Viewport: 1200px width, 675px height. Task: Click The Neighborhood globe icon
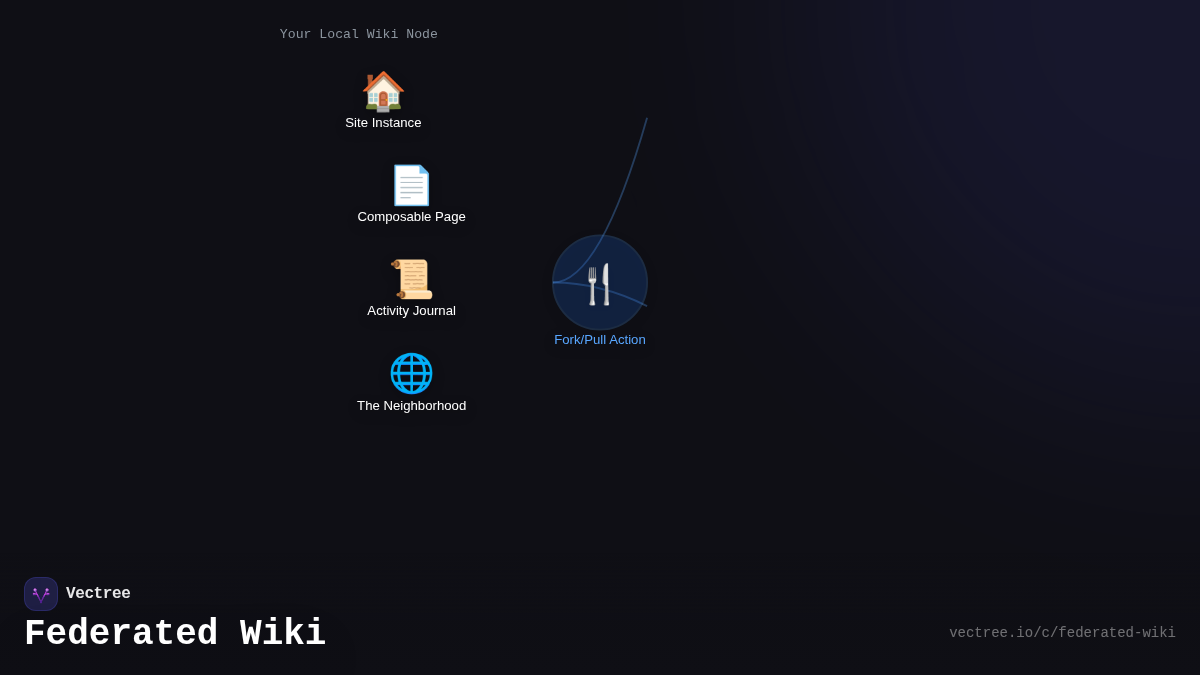coord(411,373)
